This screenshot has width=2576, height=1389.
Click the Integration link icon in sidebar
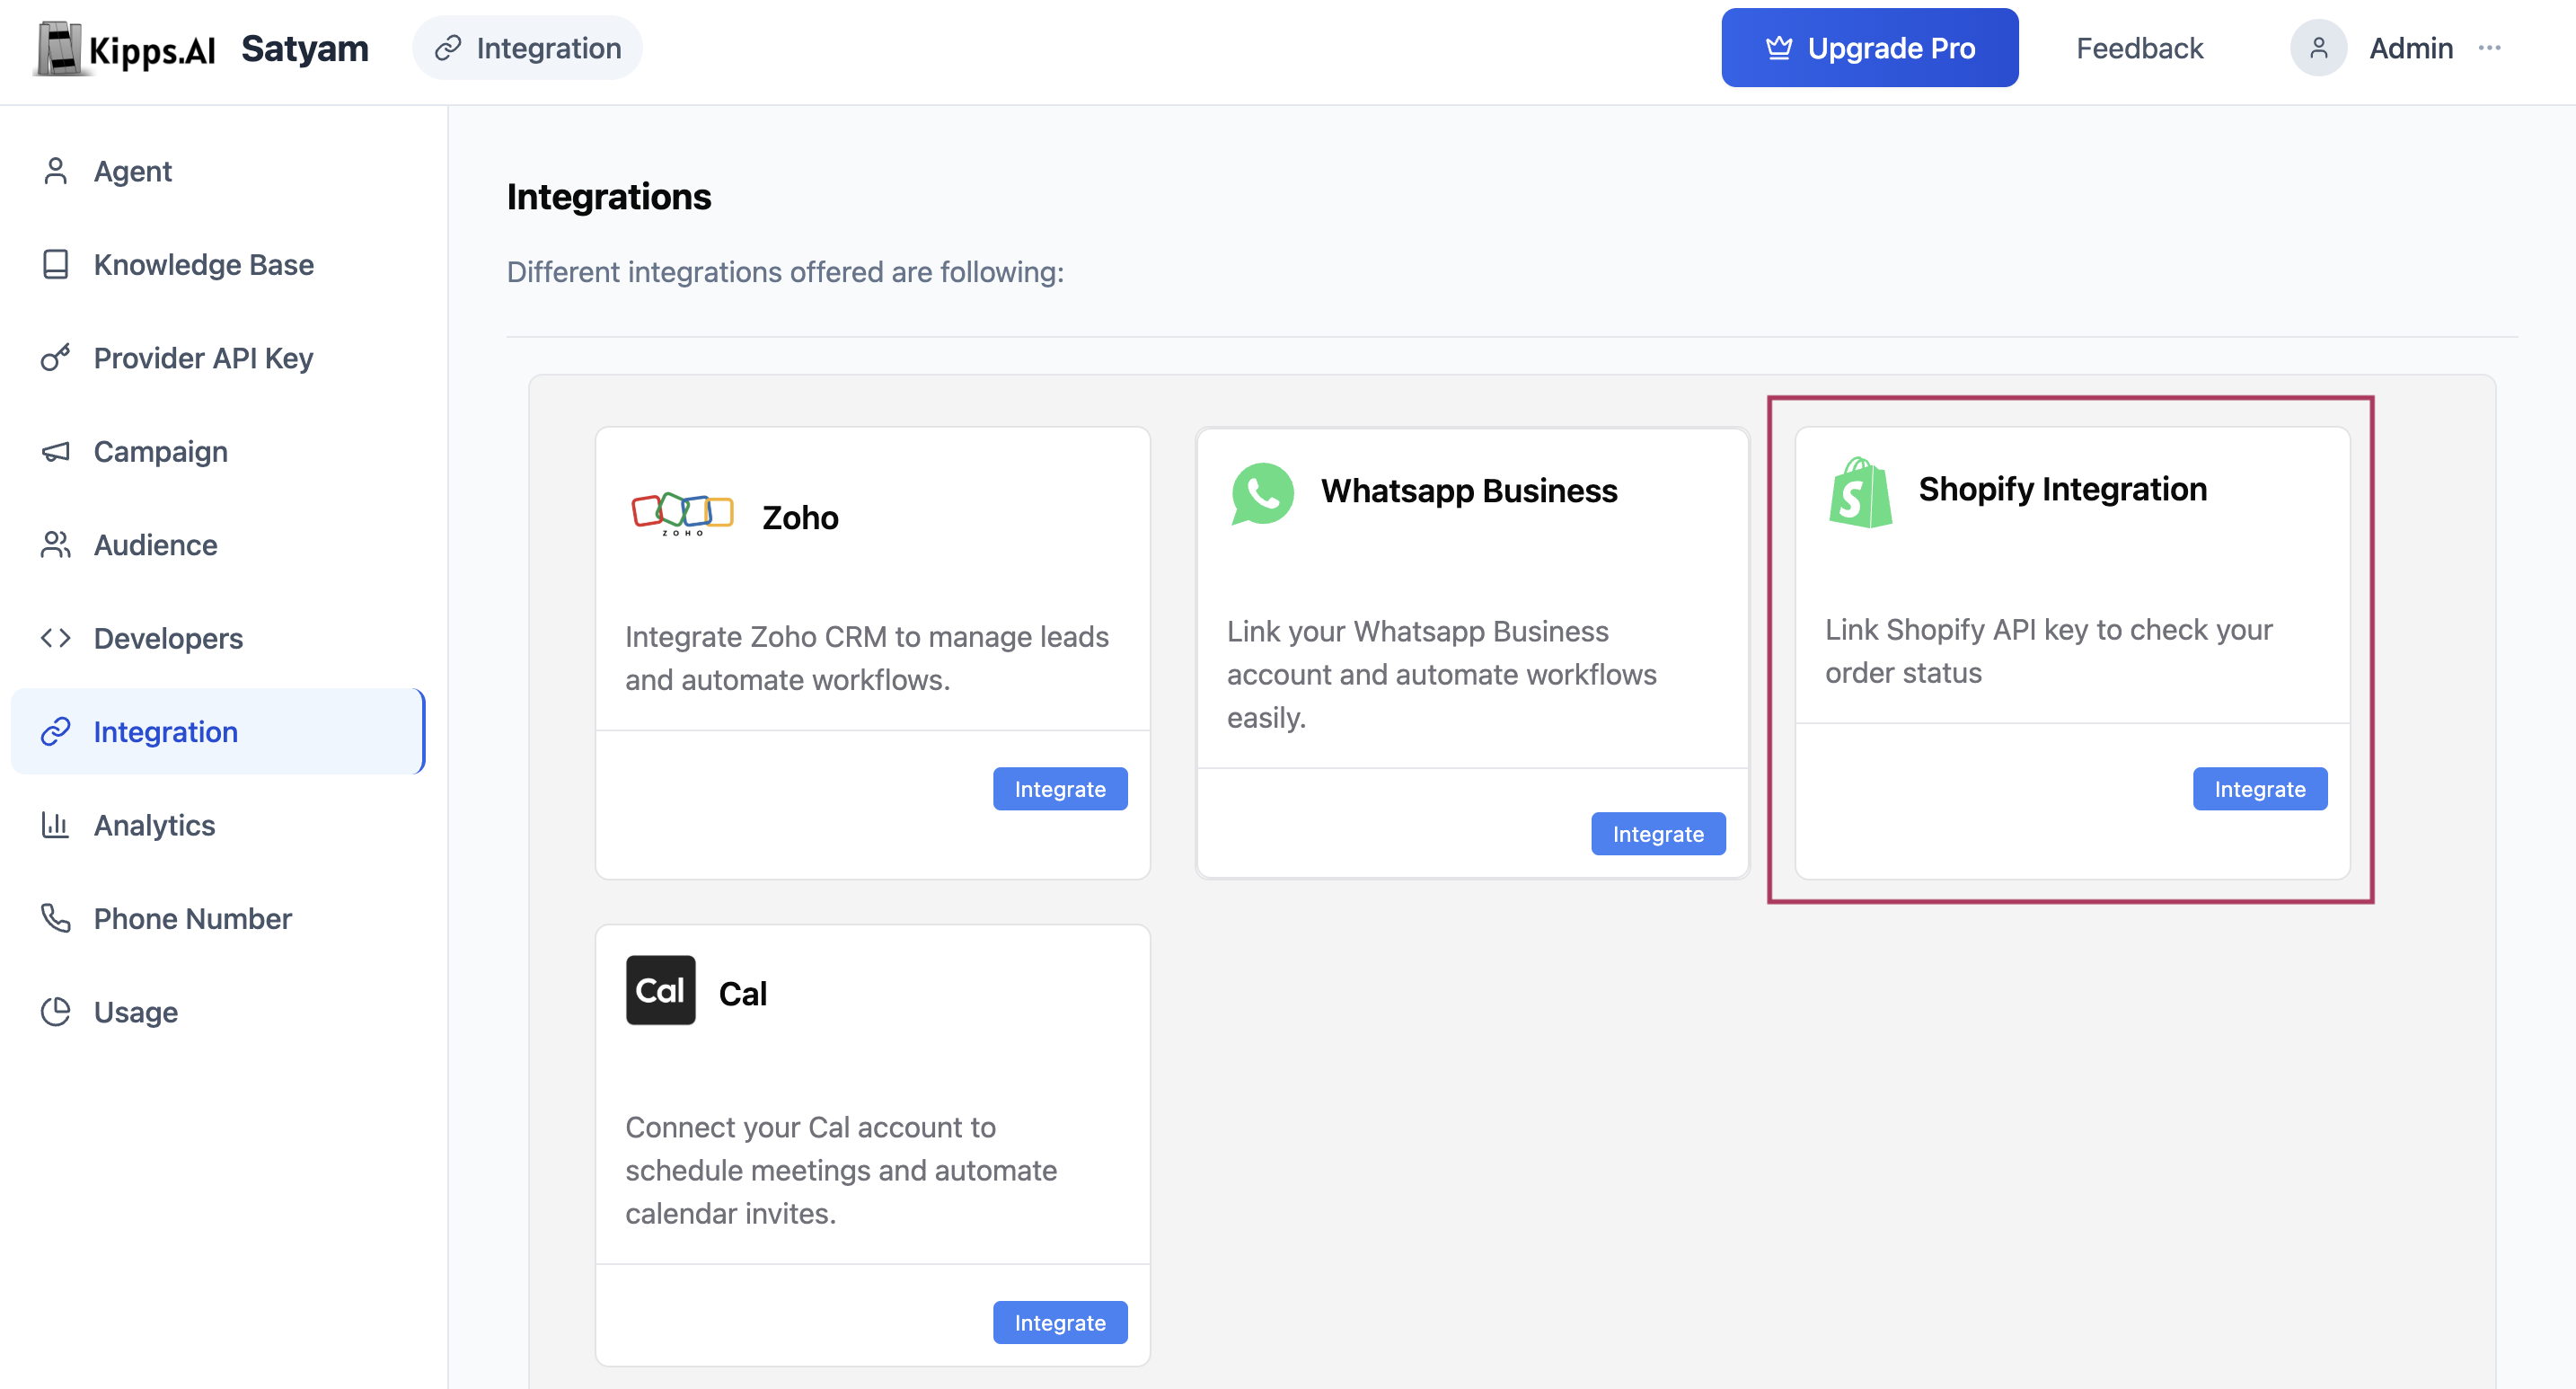[x=56, y=731]
